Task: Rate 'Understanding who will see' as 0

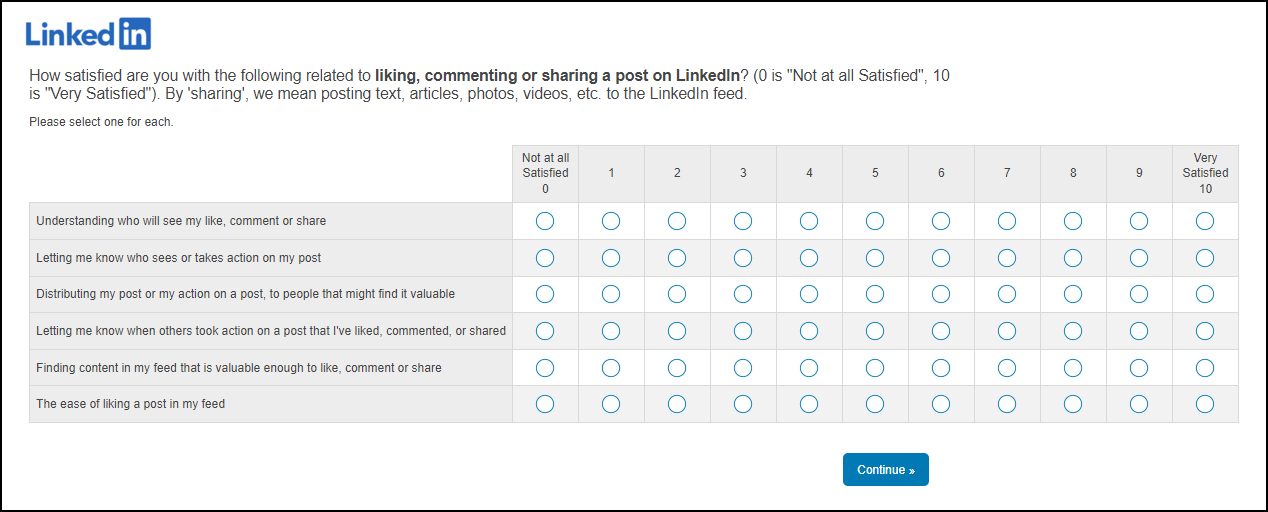Action: [x=545, y=221]
